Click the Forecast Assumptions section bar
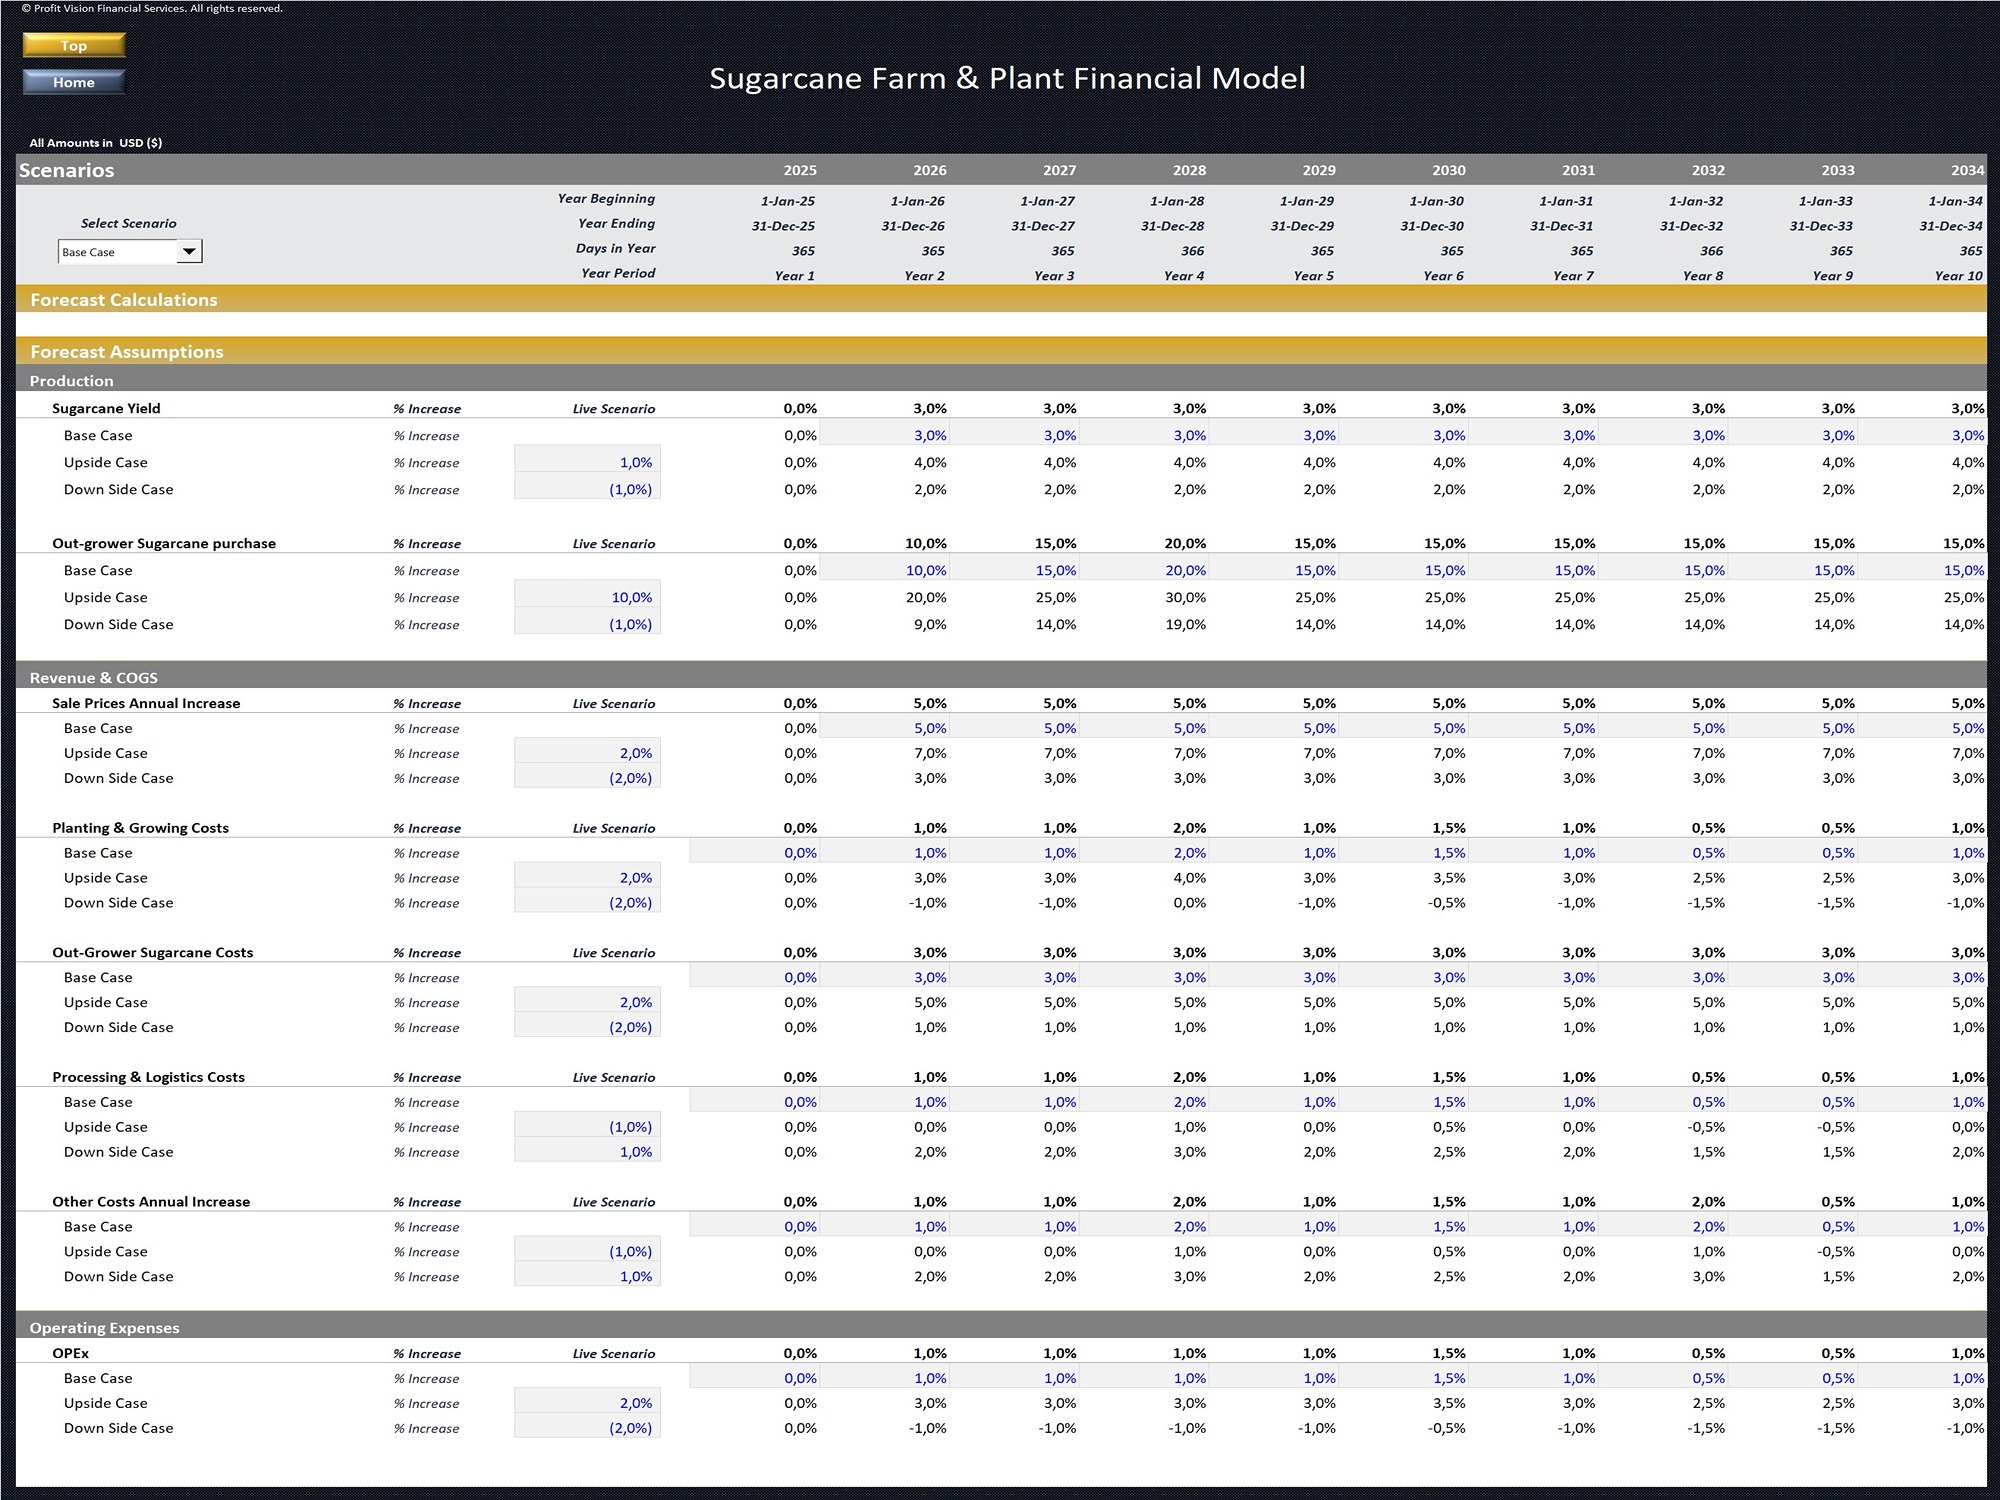Screen dimensions: 2000x1500 (x=1001, y=351)
